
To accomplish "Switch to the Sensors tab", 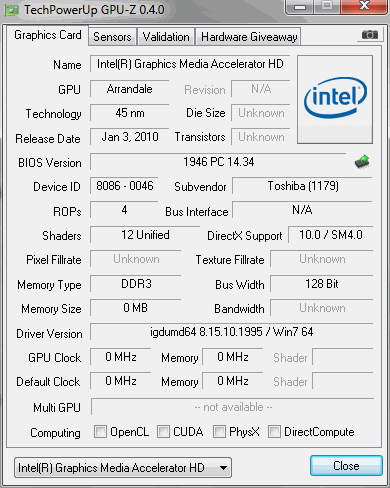I will tap(112, 37).
